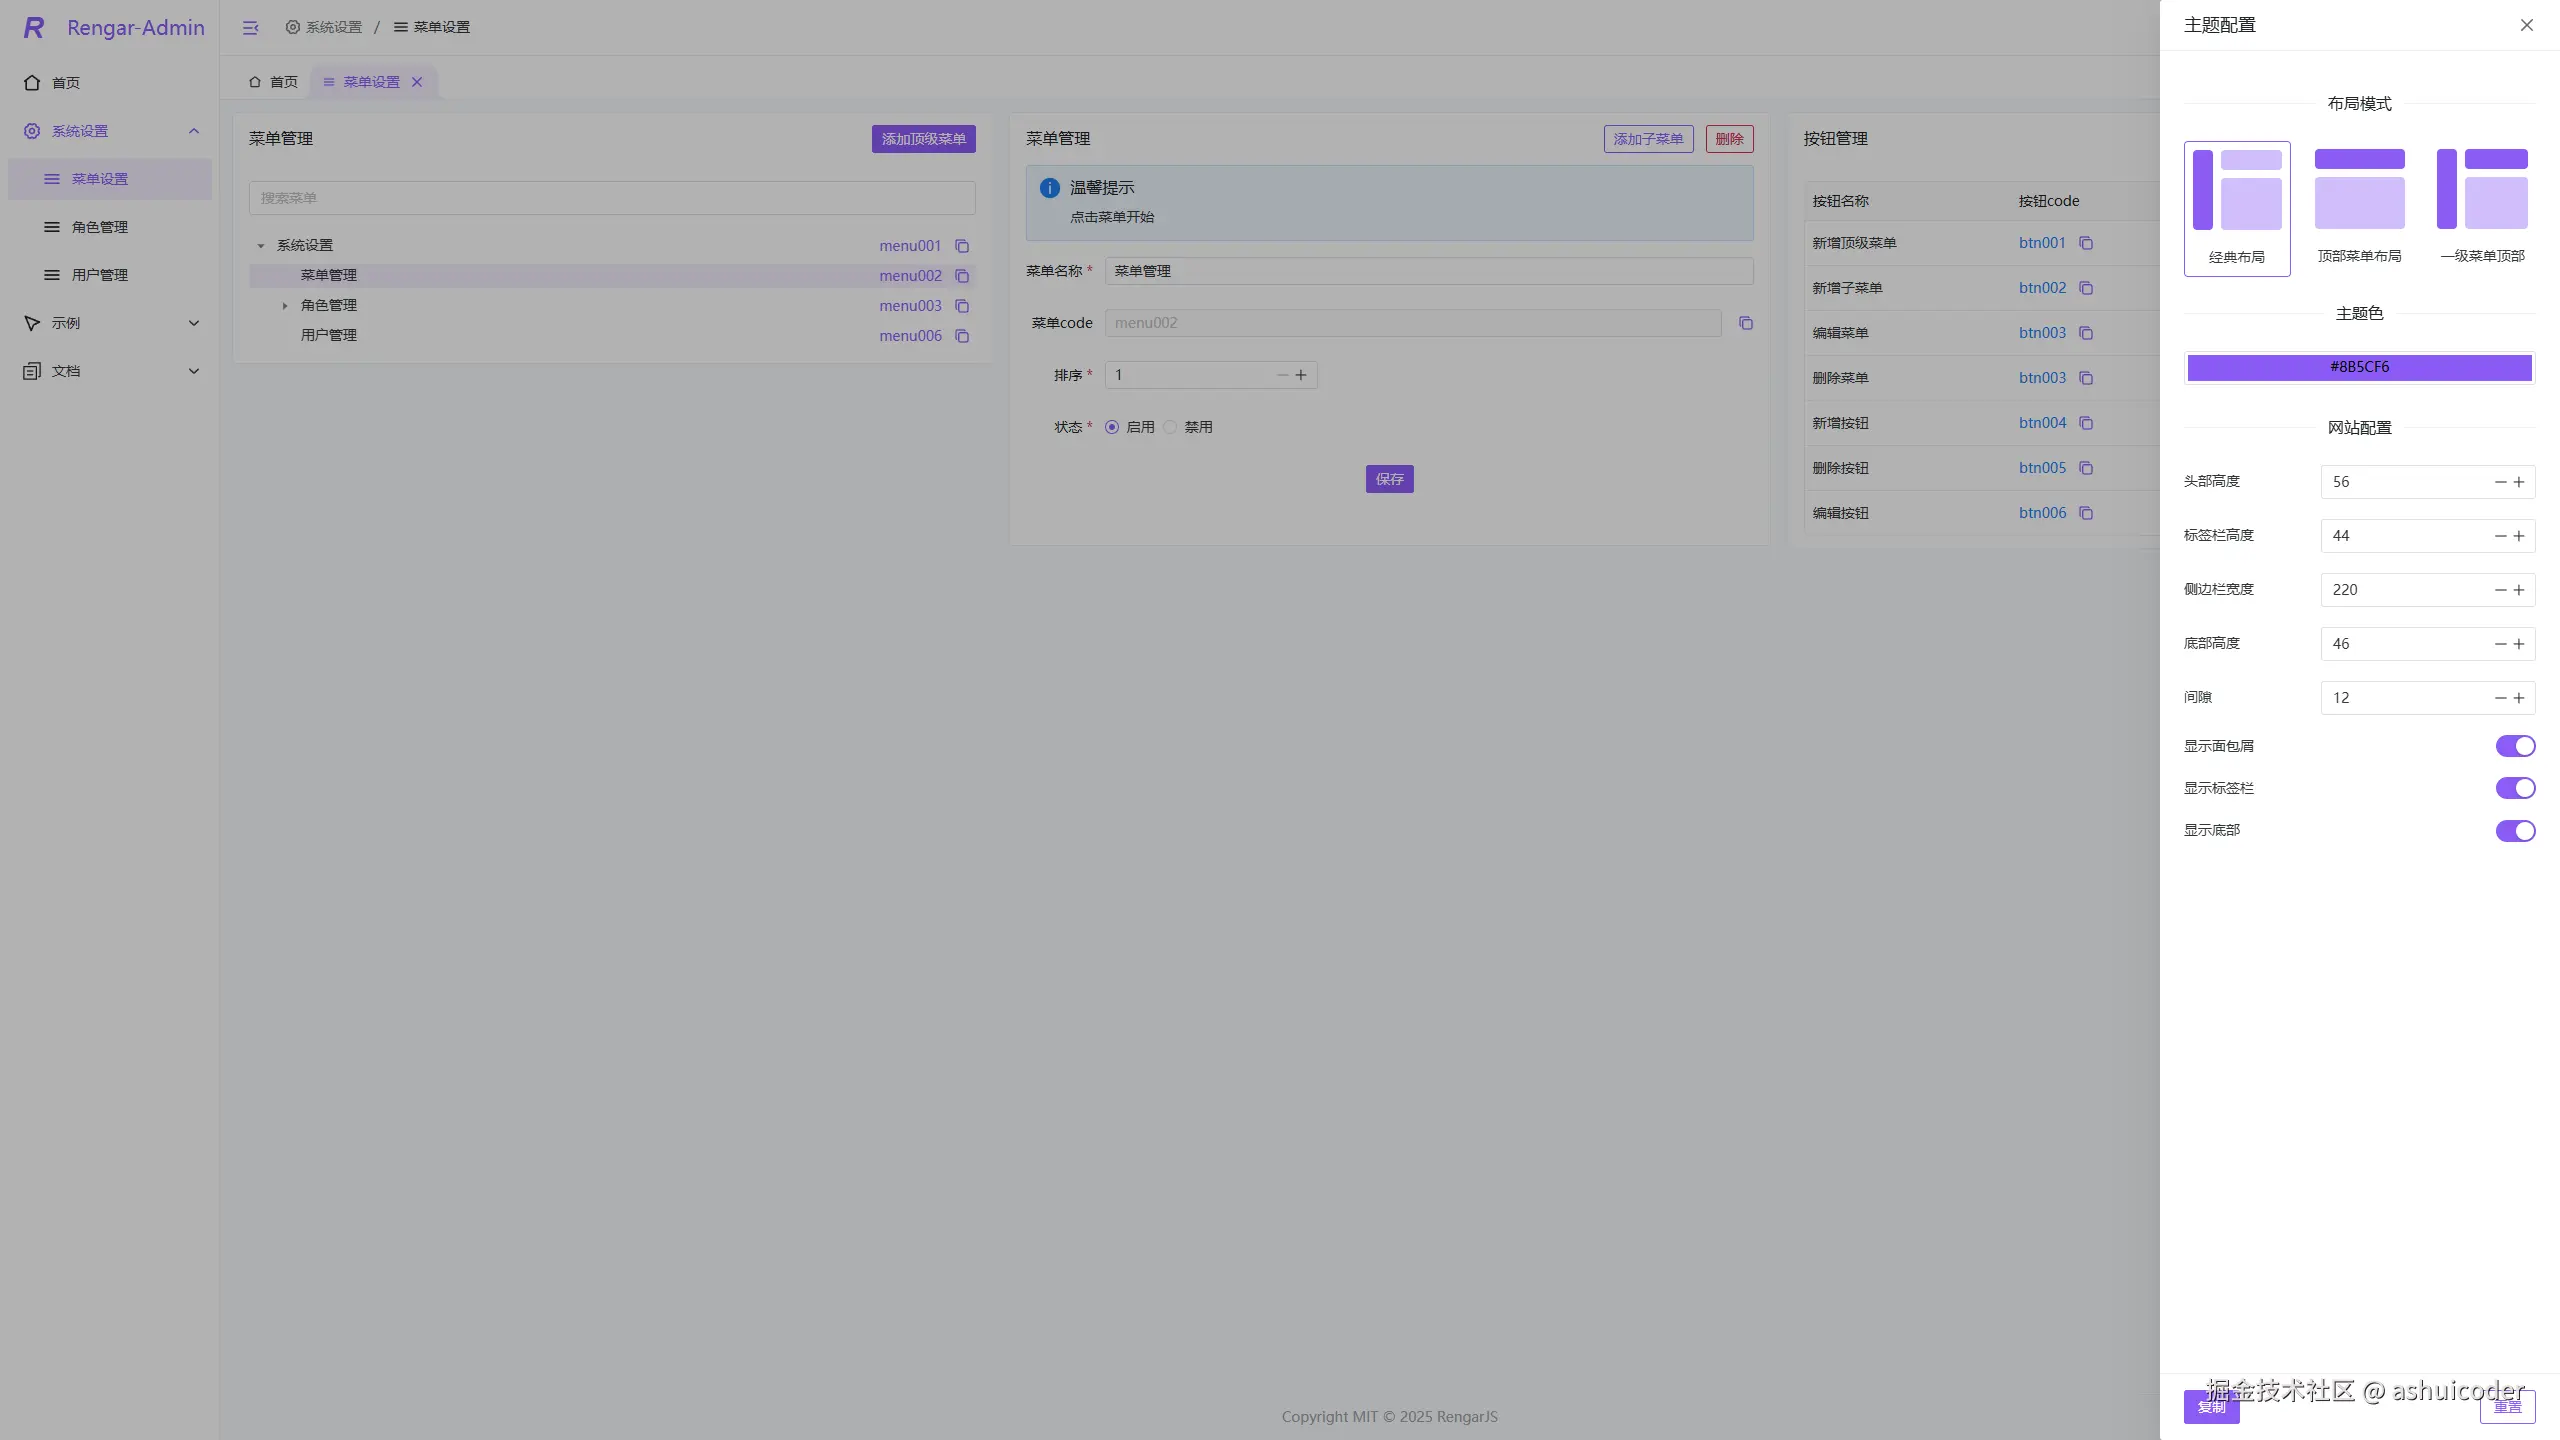Copy the menu001 code icon

[962, 246]
